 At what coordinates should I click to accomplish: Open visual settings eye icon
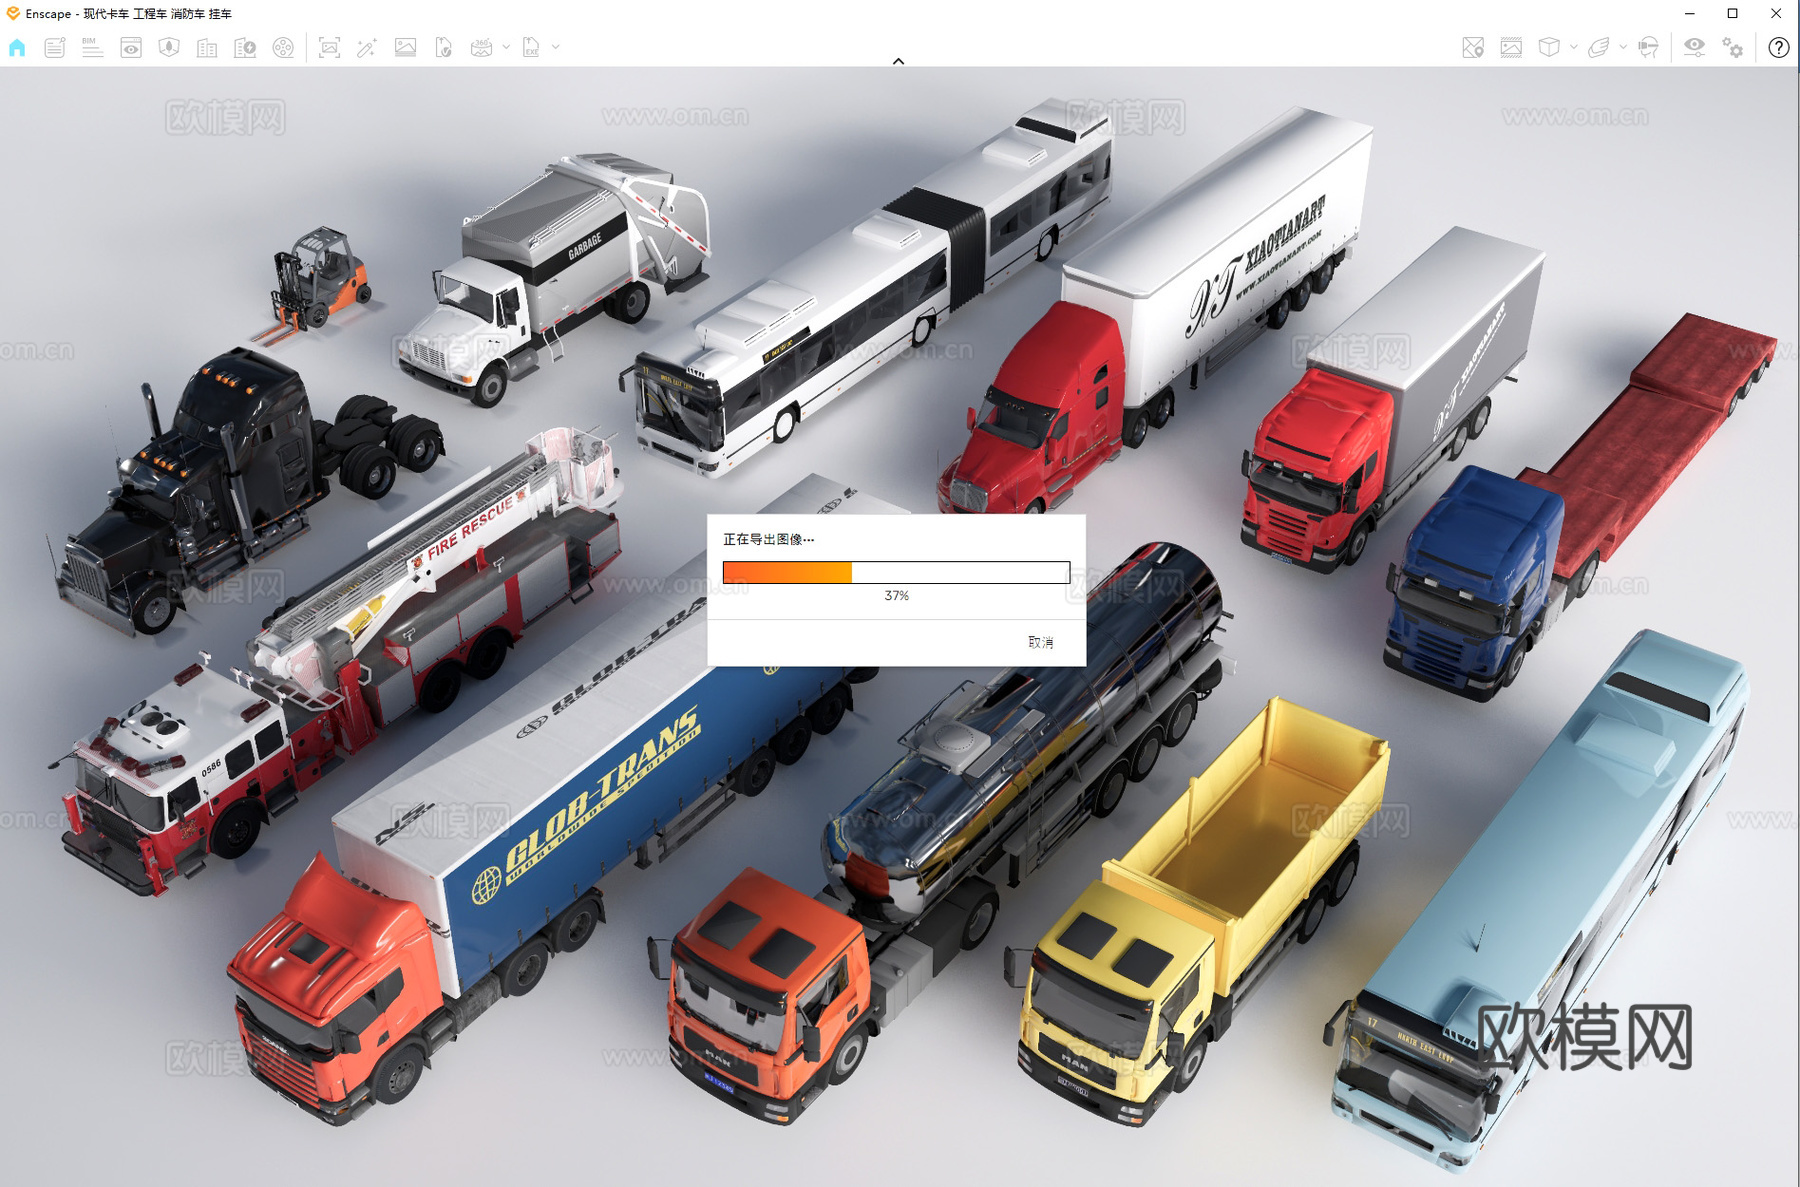(1694, 47)
